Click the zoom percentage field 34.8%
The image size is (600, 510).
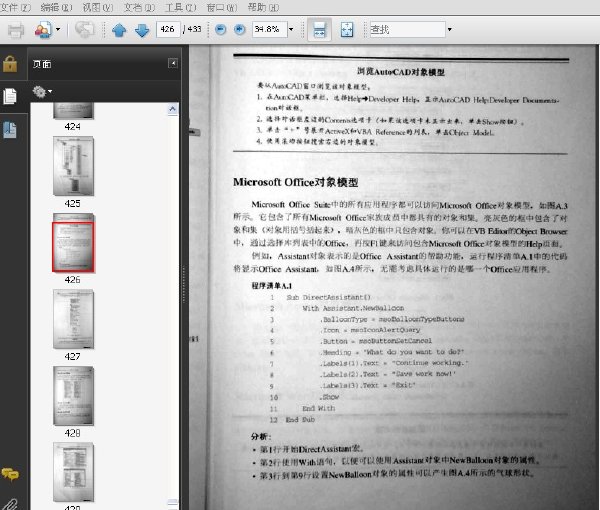click(x=269, y=29)
